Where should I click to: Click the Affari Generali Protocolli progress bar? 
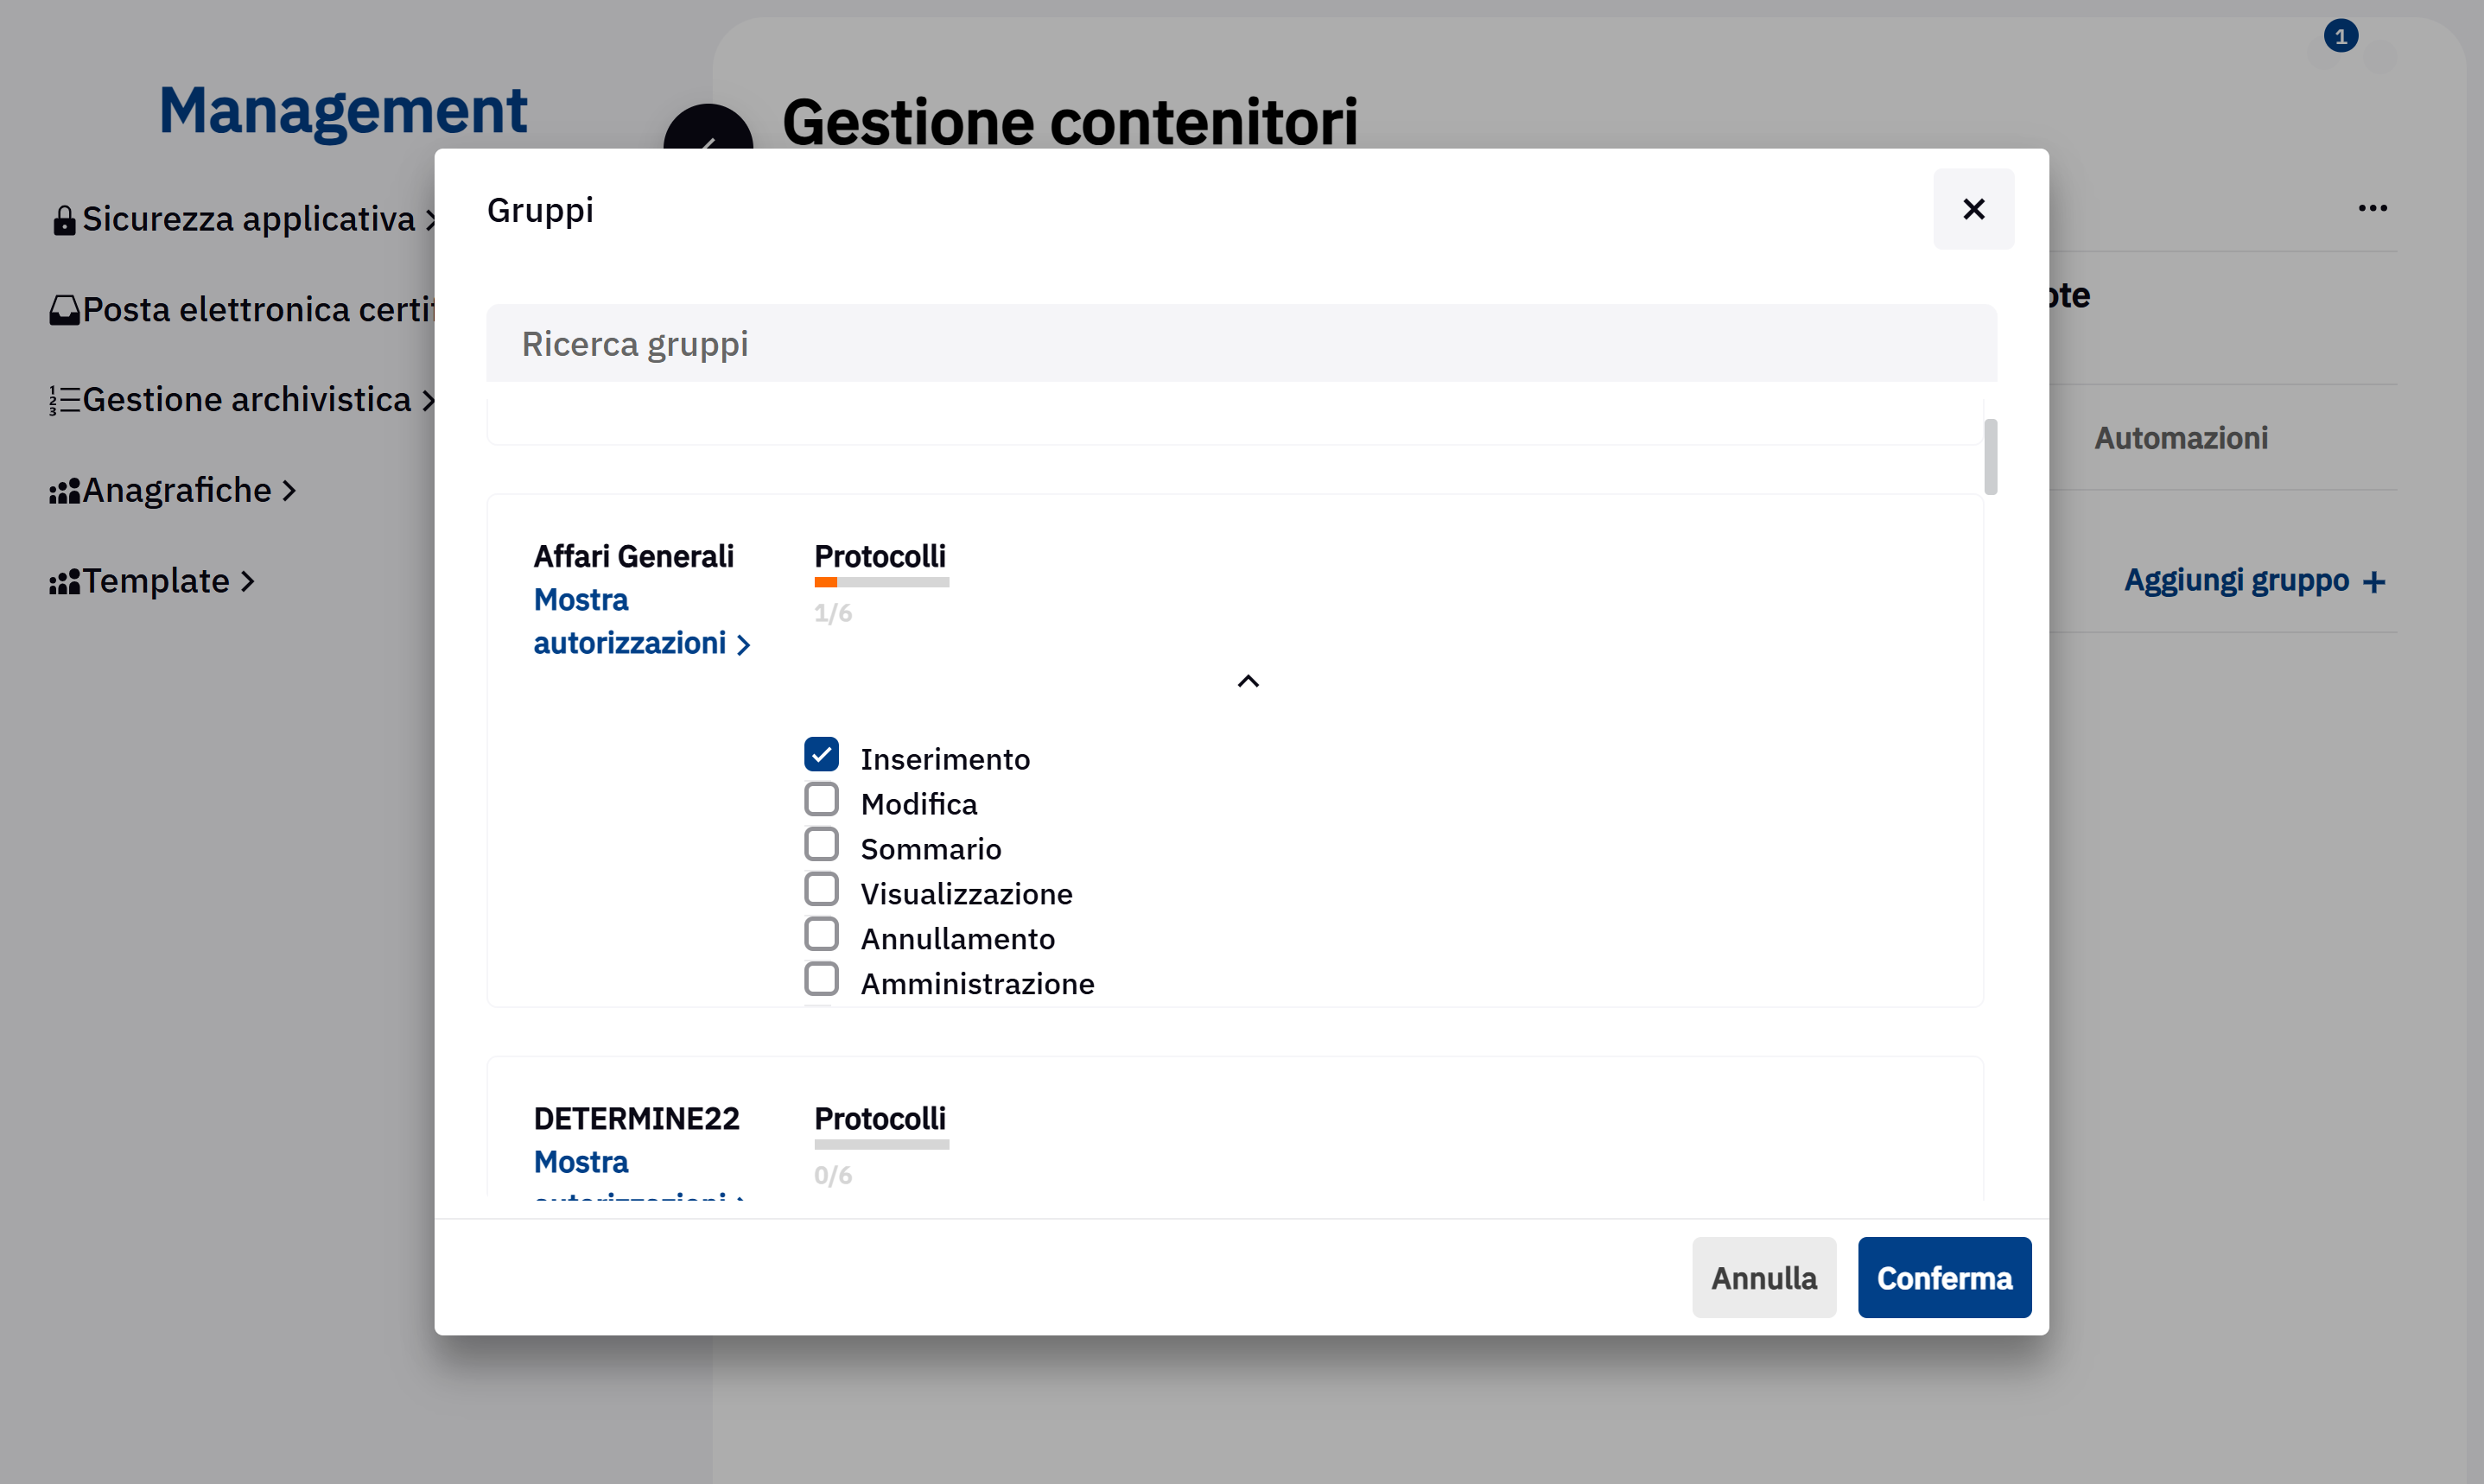(881, 582)
